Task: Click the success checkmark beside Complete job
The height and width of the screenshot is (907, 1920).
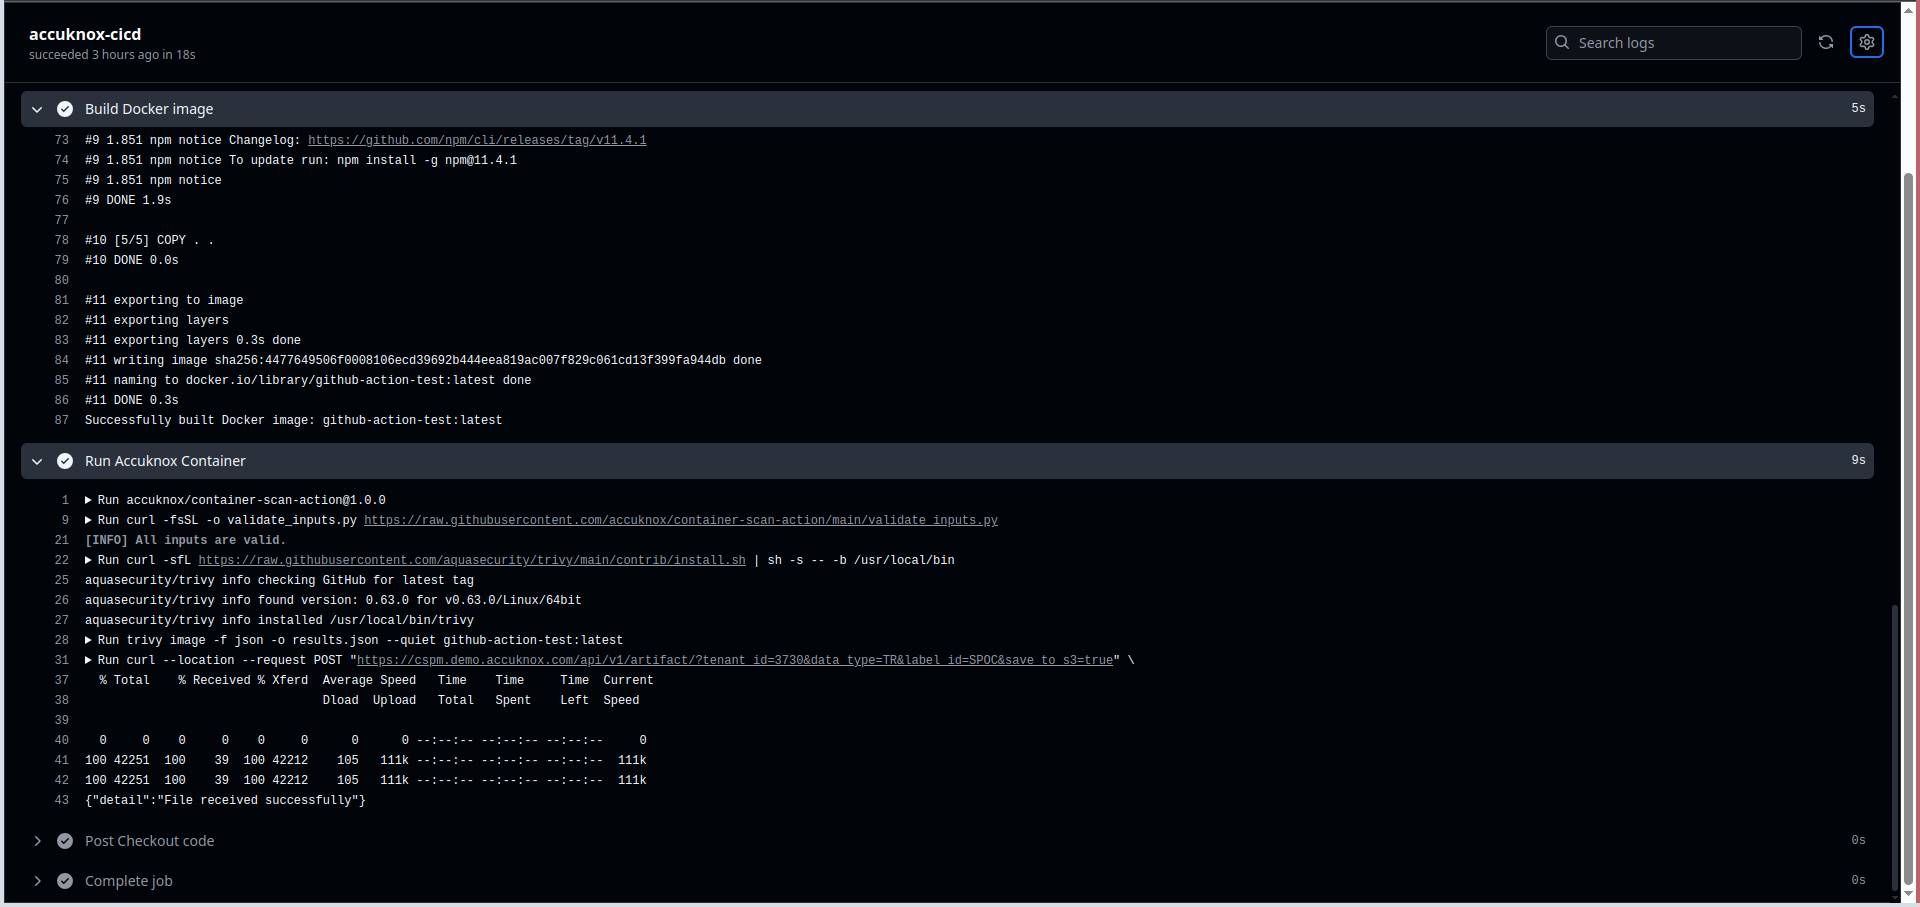Action: [x=65, y=881]
